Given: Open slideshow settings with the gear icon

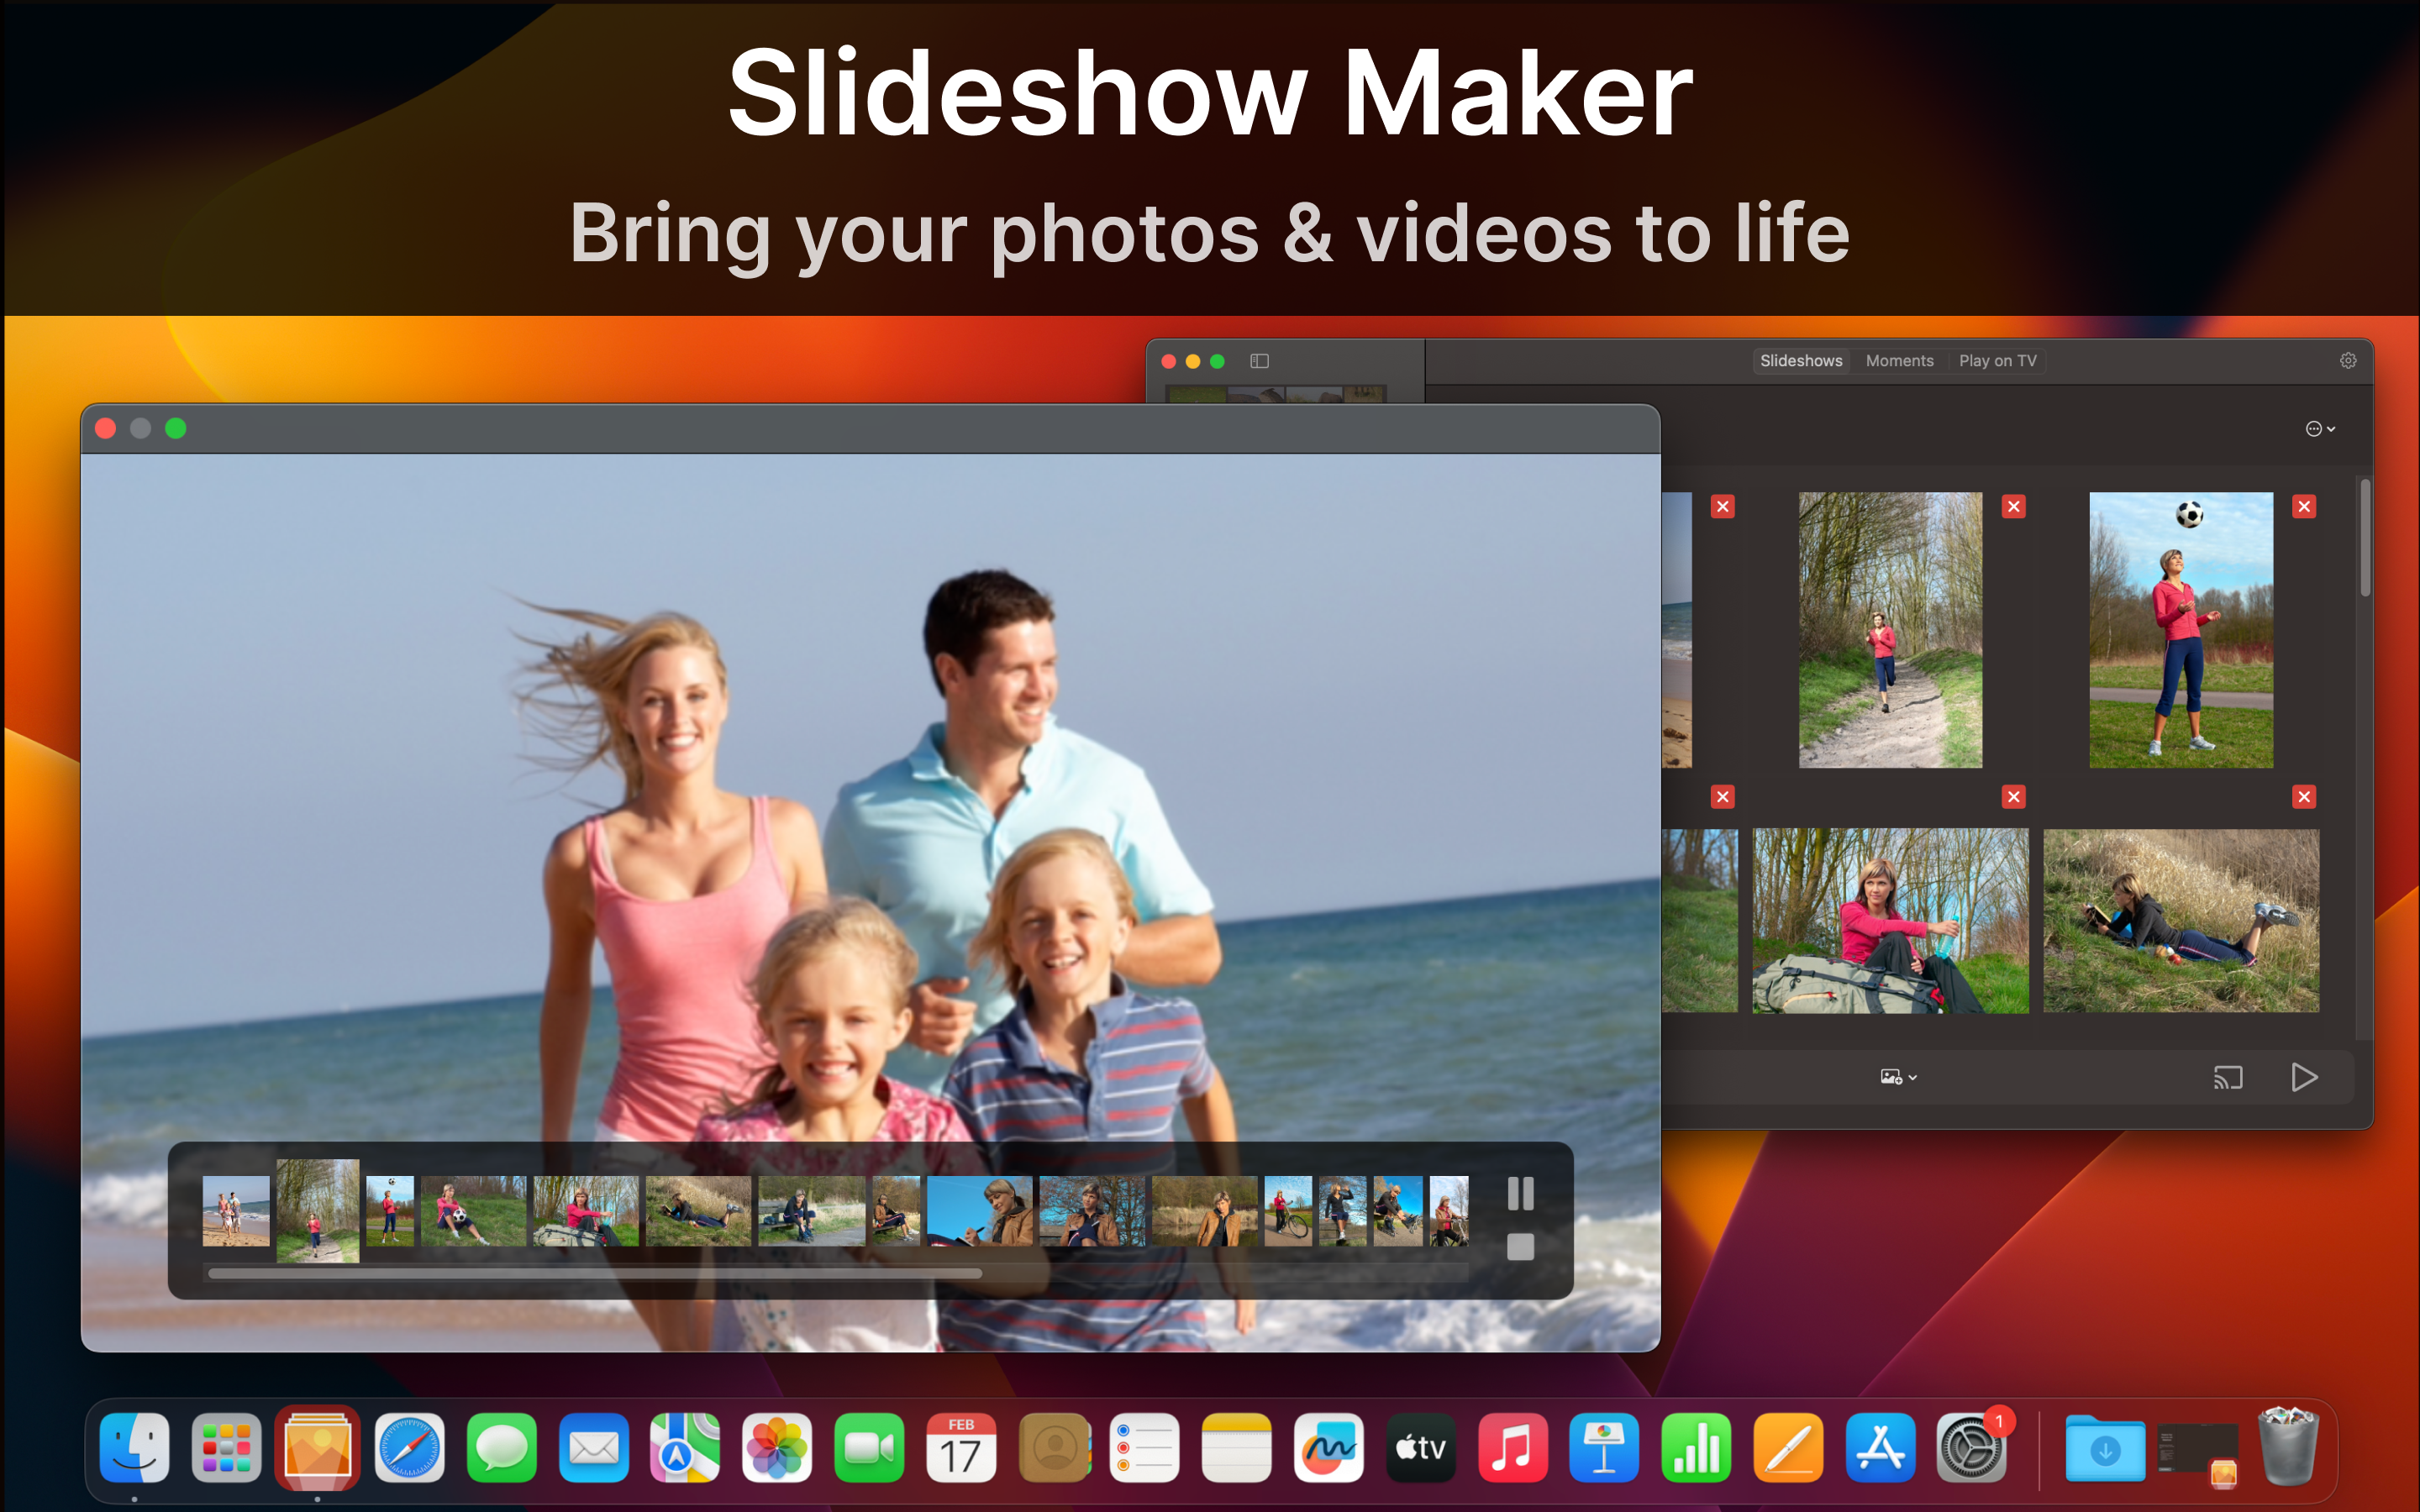Looking at the screenshot, I should click(x=2348, y=361).
